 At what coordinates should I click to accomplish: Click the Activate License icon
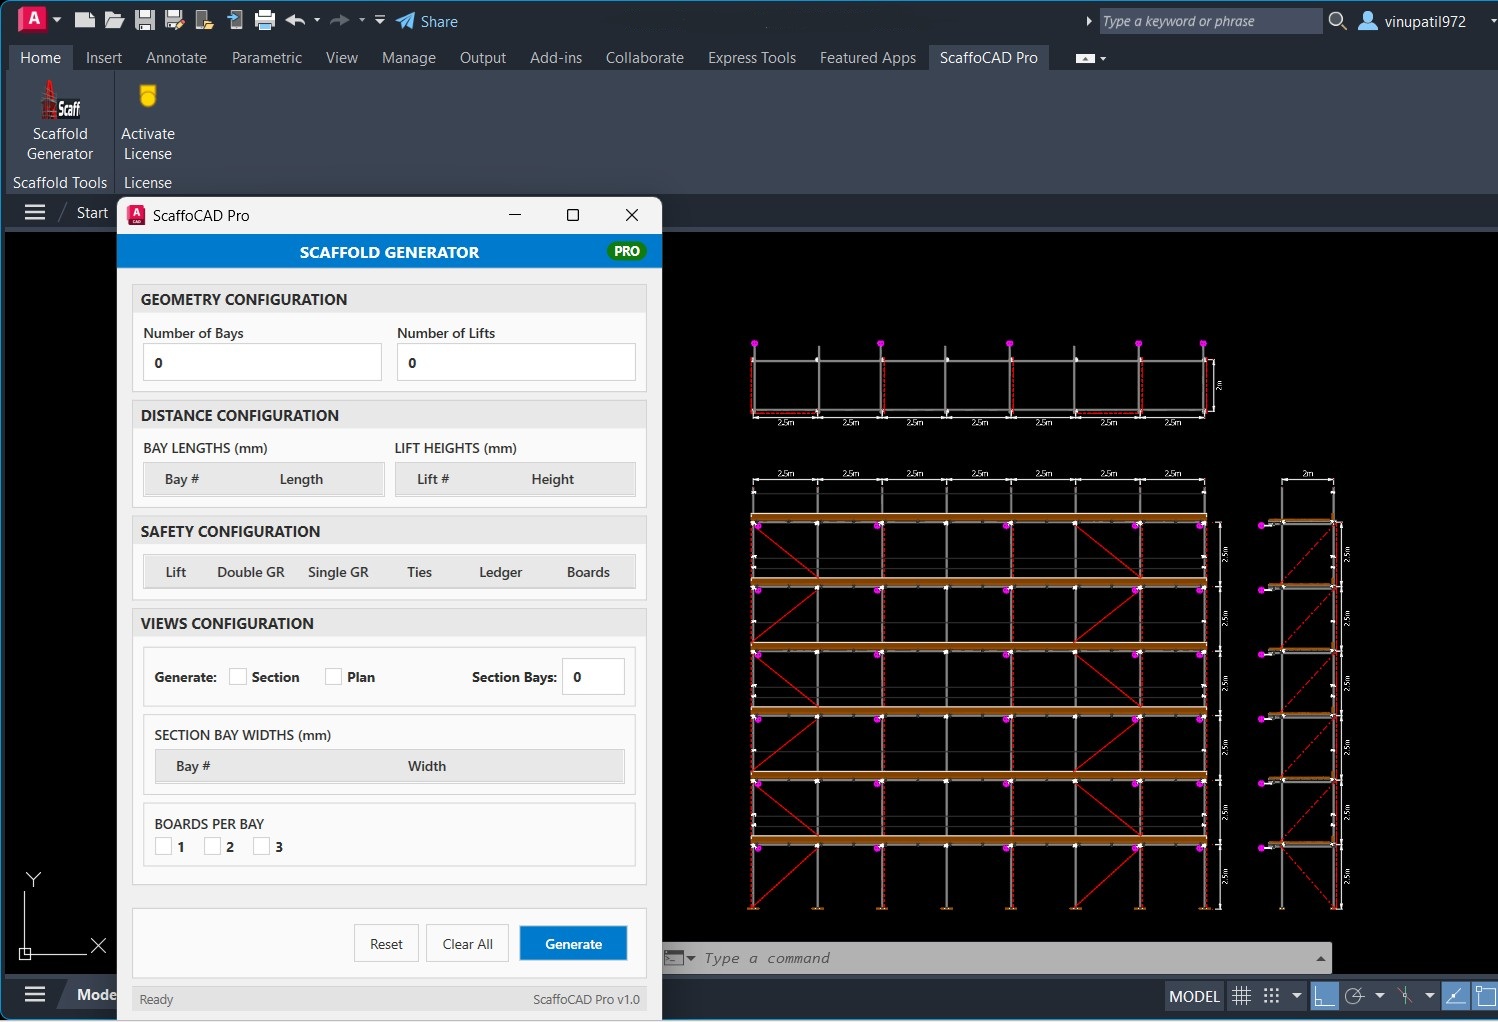click(x=148, y=120)
